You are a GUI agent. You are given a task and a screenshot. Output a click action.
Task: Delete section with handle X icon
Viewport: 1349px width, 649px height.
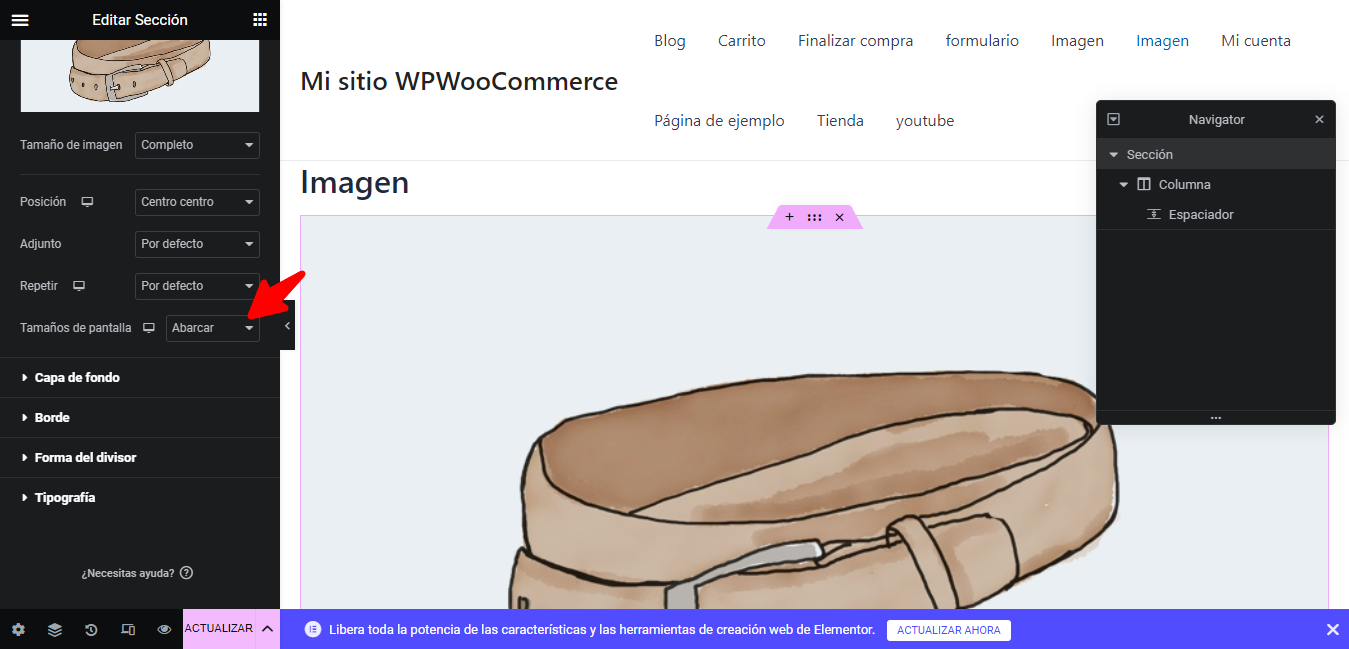pyautogui.click(x=840, y=217)
